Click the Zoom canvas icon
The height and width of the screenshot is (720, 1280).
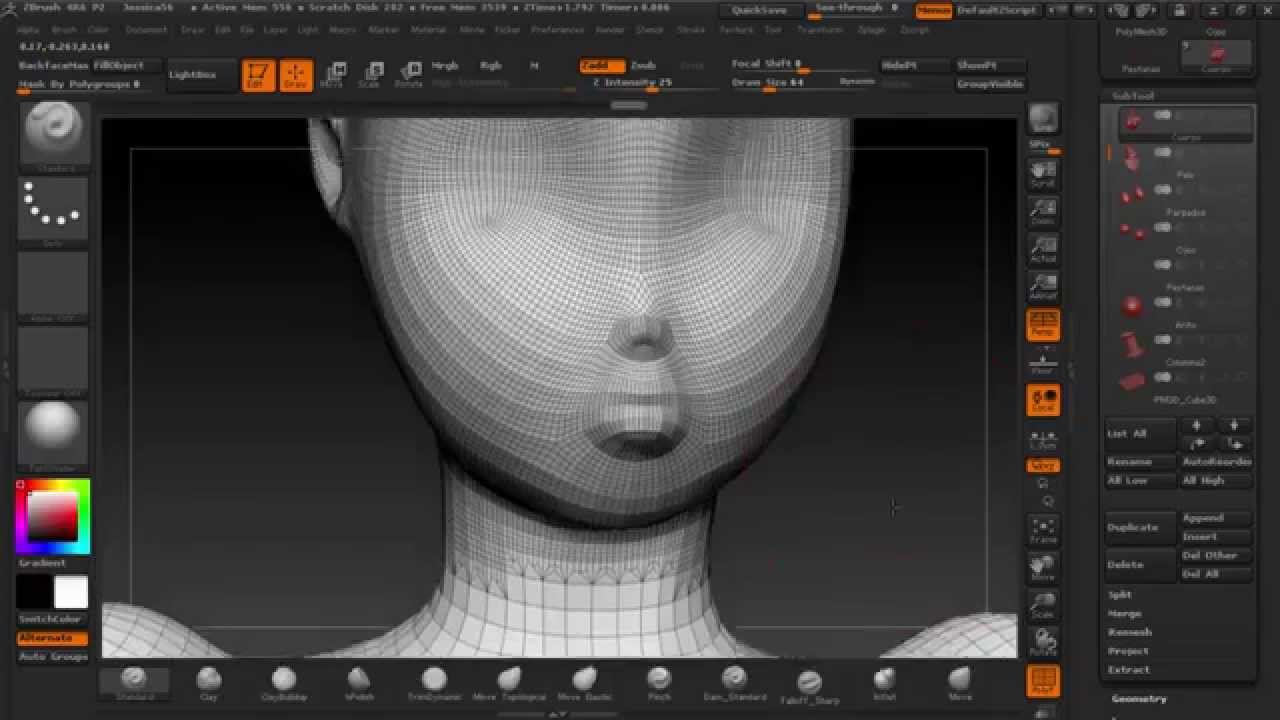(x=1043, y=212)
